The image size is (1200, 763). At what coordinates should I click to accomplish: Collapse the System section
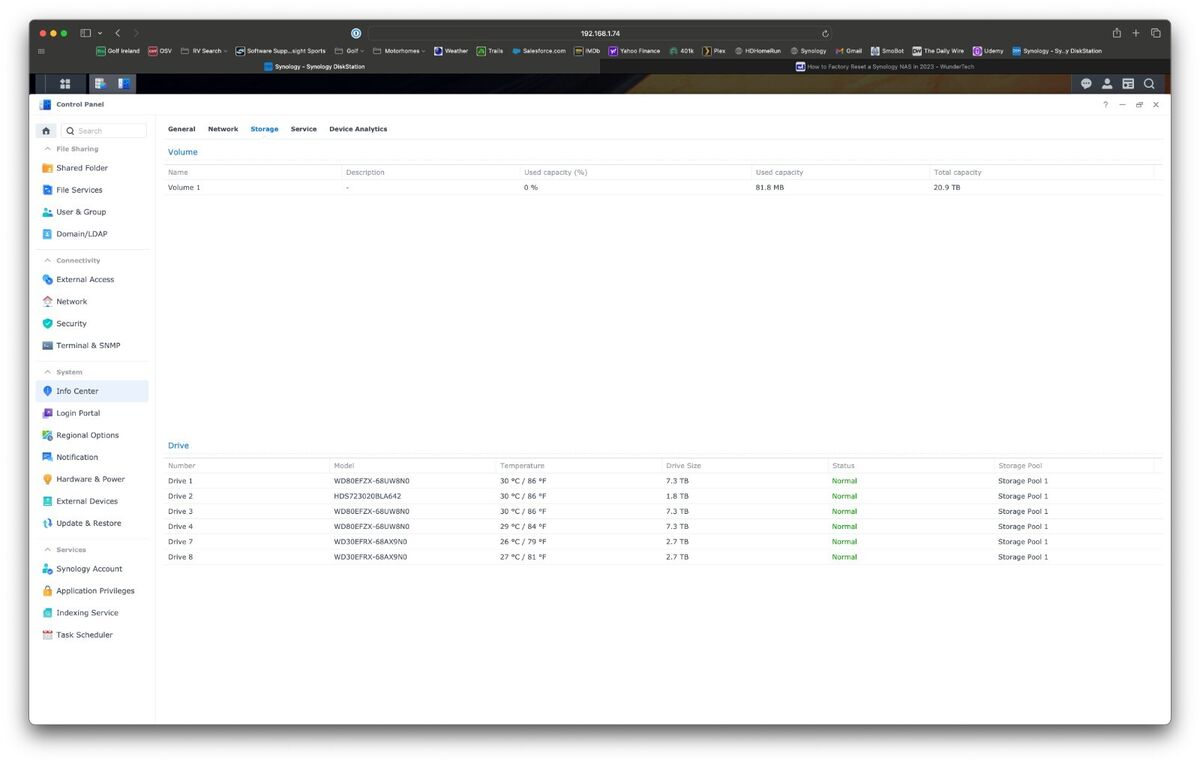coord(47,372)
